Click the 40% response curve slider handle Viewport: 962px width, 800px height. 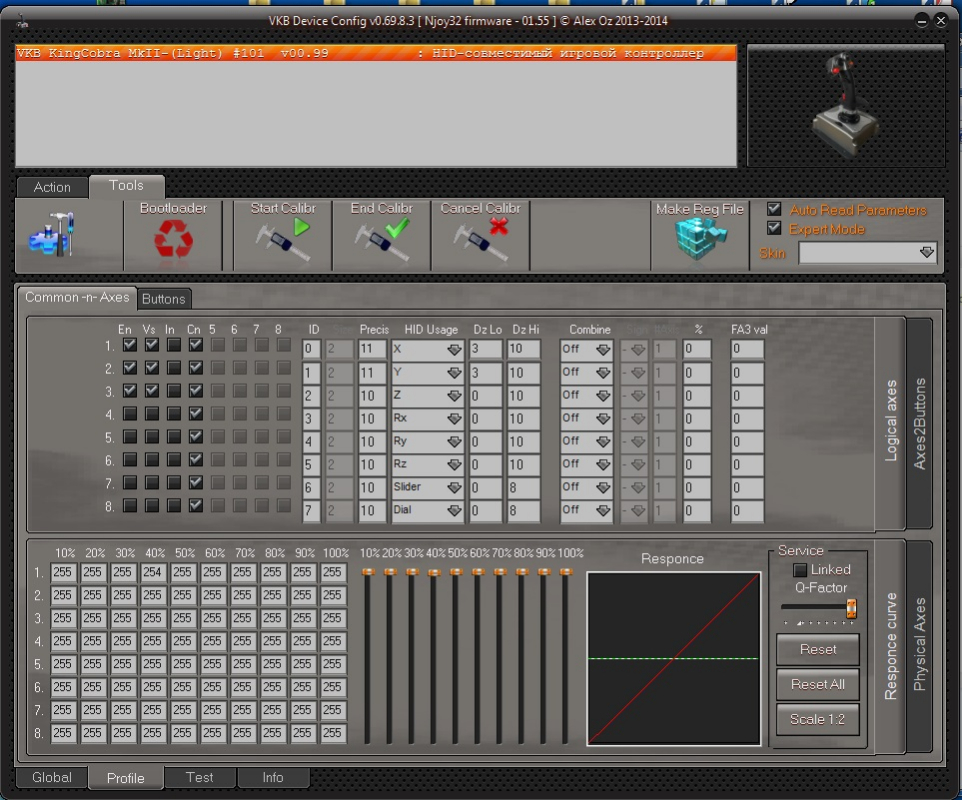tap(434, 572)
